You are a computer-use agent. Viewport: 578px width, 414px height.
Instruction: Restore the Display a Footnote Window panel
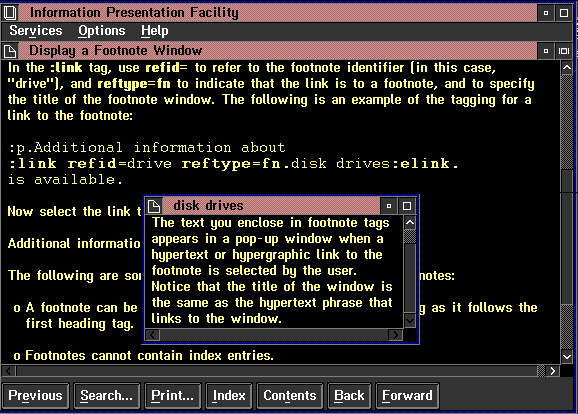[564, 51]
